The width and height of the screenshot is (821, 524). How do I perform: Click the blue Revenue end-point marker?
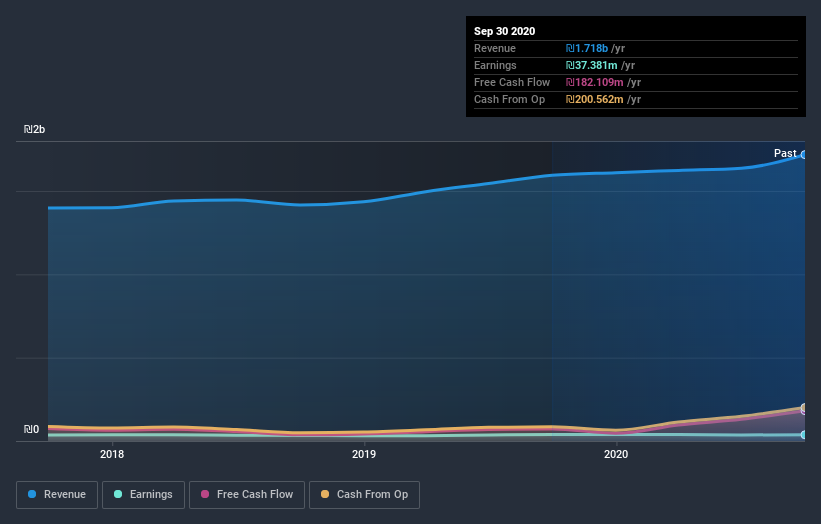click(804, 155)
